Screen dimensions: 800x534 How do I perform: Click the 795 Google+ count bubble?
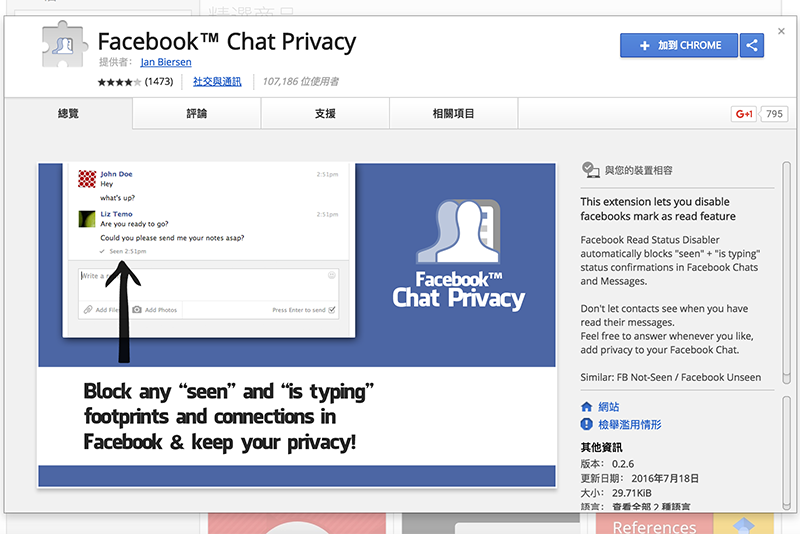pyautogui.click(x=774, y=114)
